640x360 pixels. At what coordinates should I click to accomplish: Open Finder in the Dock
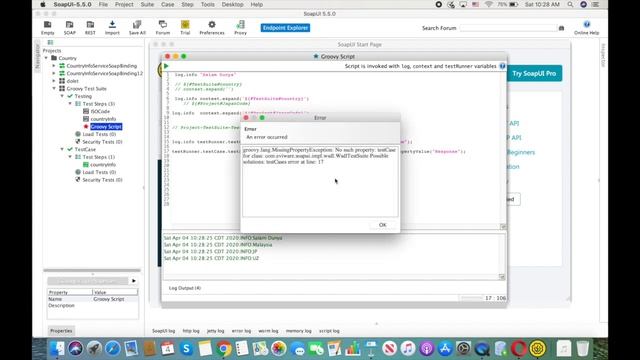57,349
